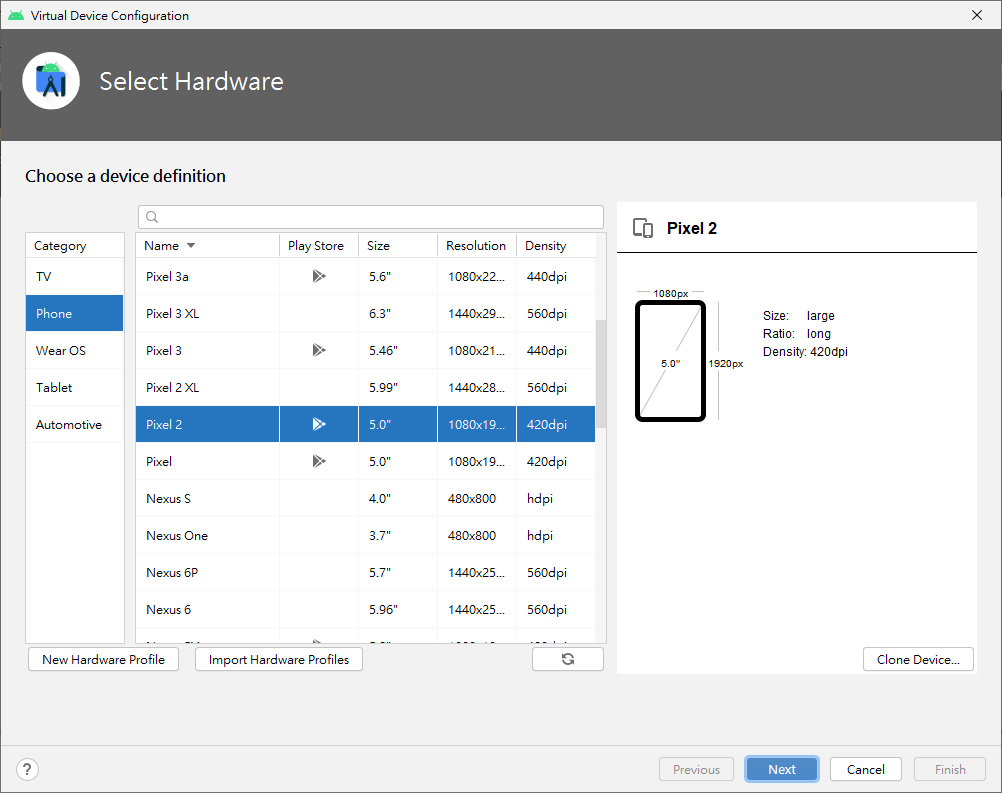Click the Play Store icon in the Pixel row
Image resolution: width=1002 pixels, height=793 pixels.
pyautogui.click(x=319, y=461)
